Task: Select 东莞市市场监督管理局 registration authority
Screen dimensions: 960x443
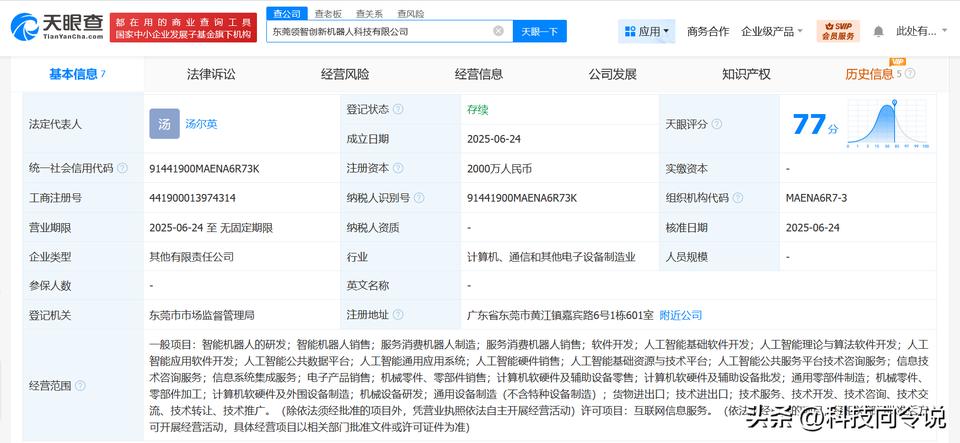Action: click(x=202, y=315)
